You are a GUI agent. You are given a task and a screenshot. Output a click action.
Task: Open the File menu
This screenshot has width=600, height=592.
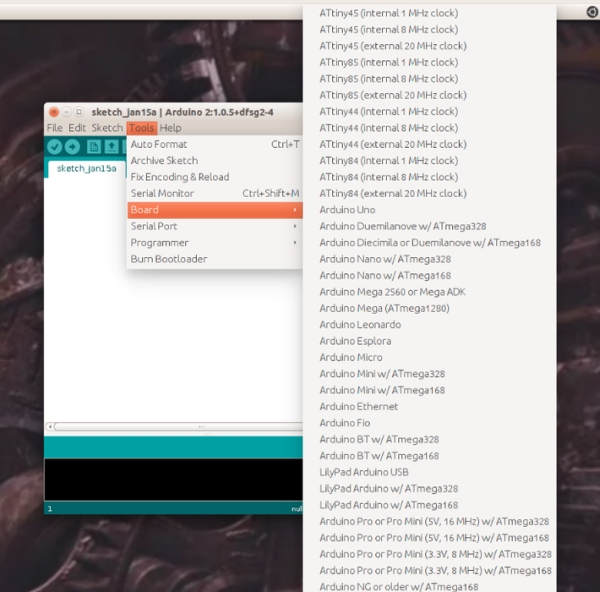coord(55,128)
